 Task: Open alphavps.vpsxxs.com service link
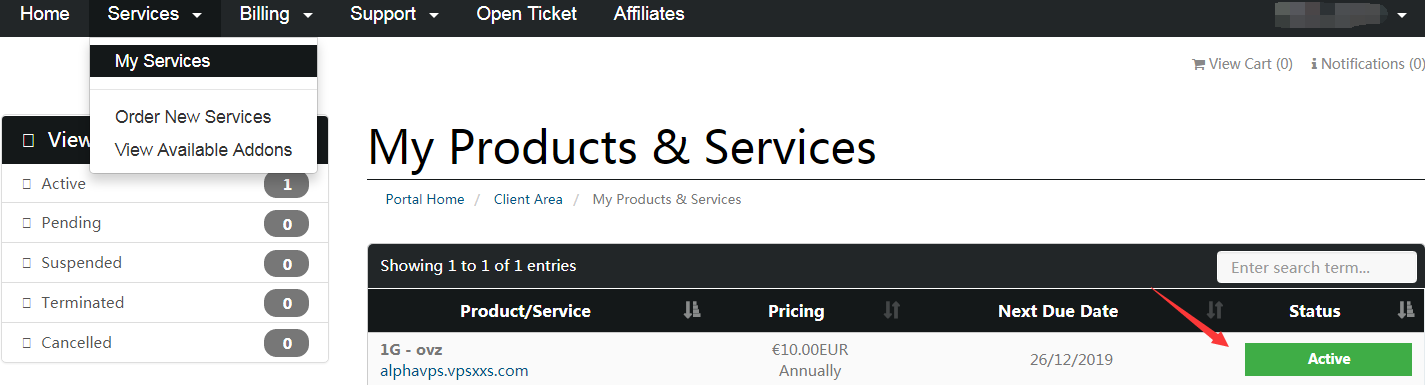point(454,371)
